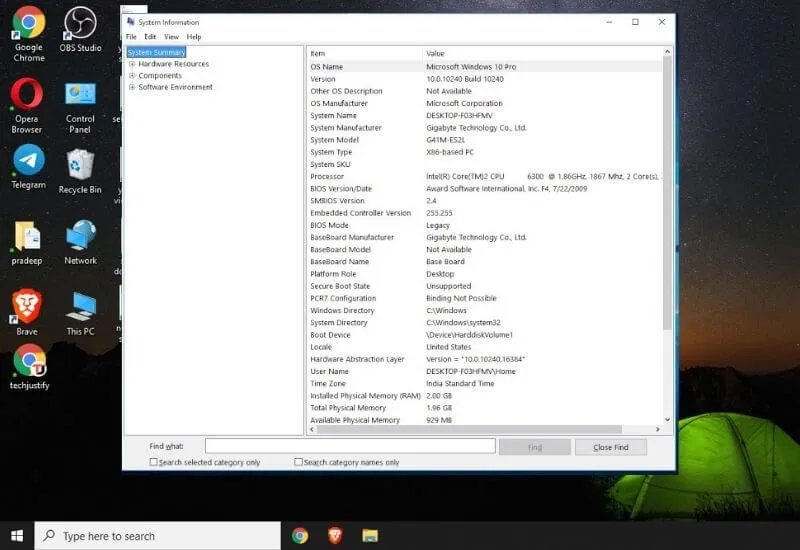The image size is (800, 550).
Task: Select the Version row
Action: [485, 79]
